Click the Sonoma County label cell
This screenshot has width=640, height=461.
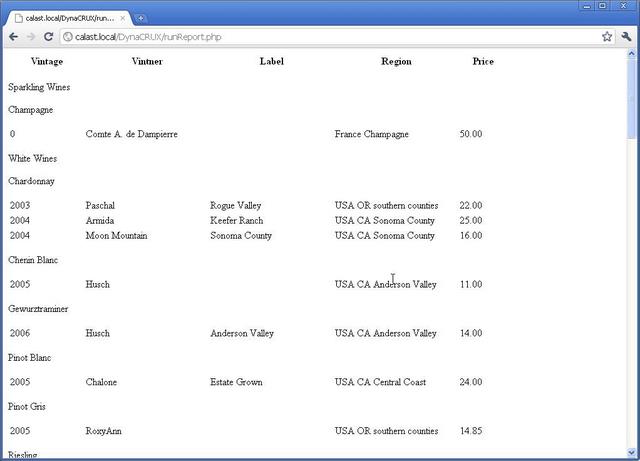click(x=241, y=236)
